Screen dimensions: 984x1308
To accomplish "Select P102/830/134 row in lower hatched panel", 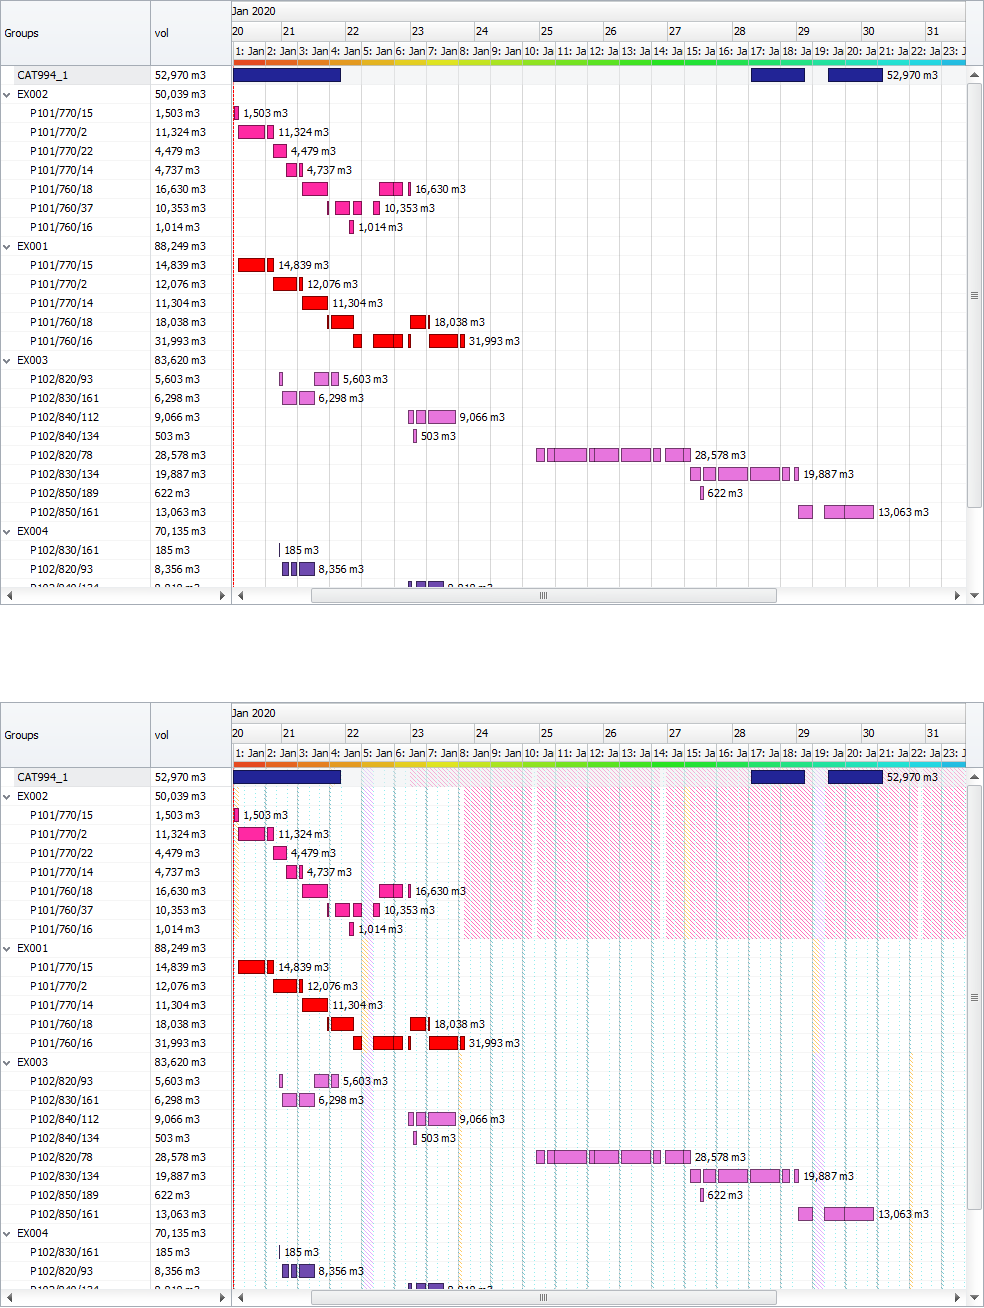I will click(x=115, y=1176).
